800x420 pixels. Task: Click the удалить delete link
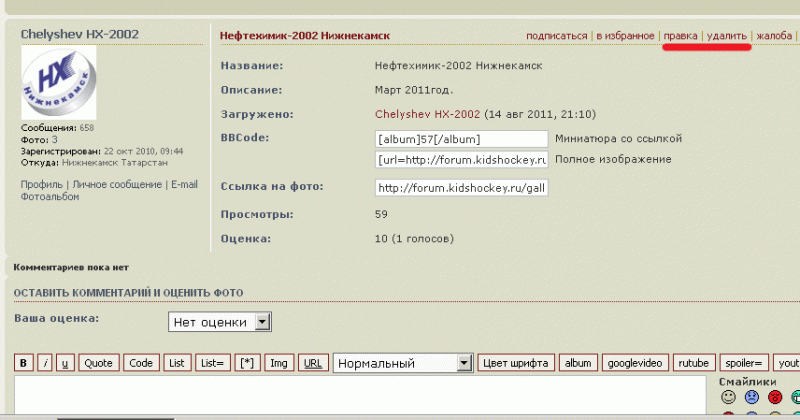(727, 36)
